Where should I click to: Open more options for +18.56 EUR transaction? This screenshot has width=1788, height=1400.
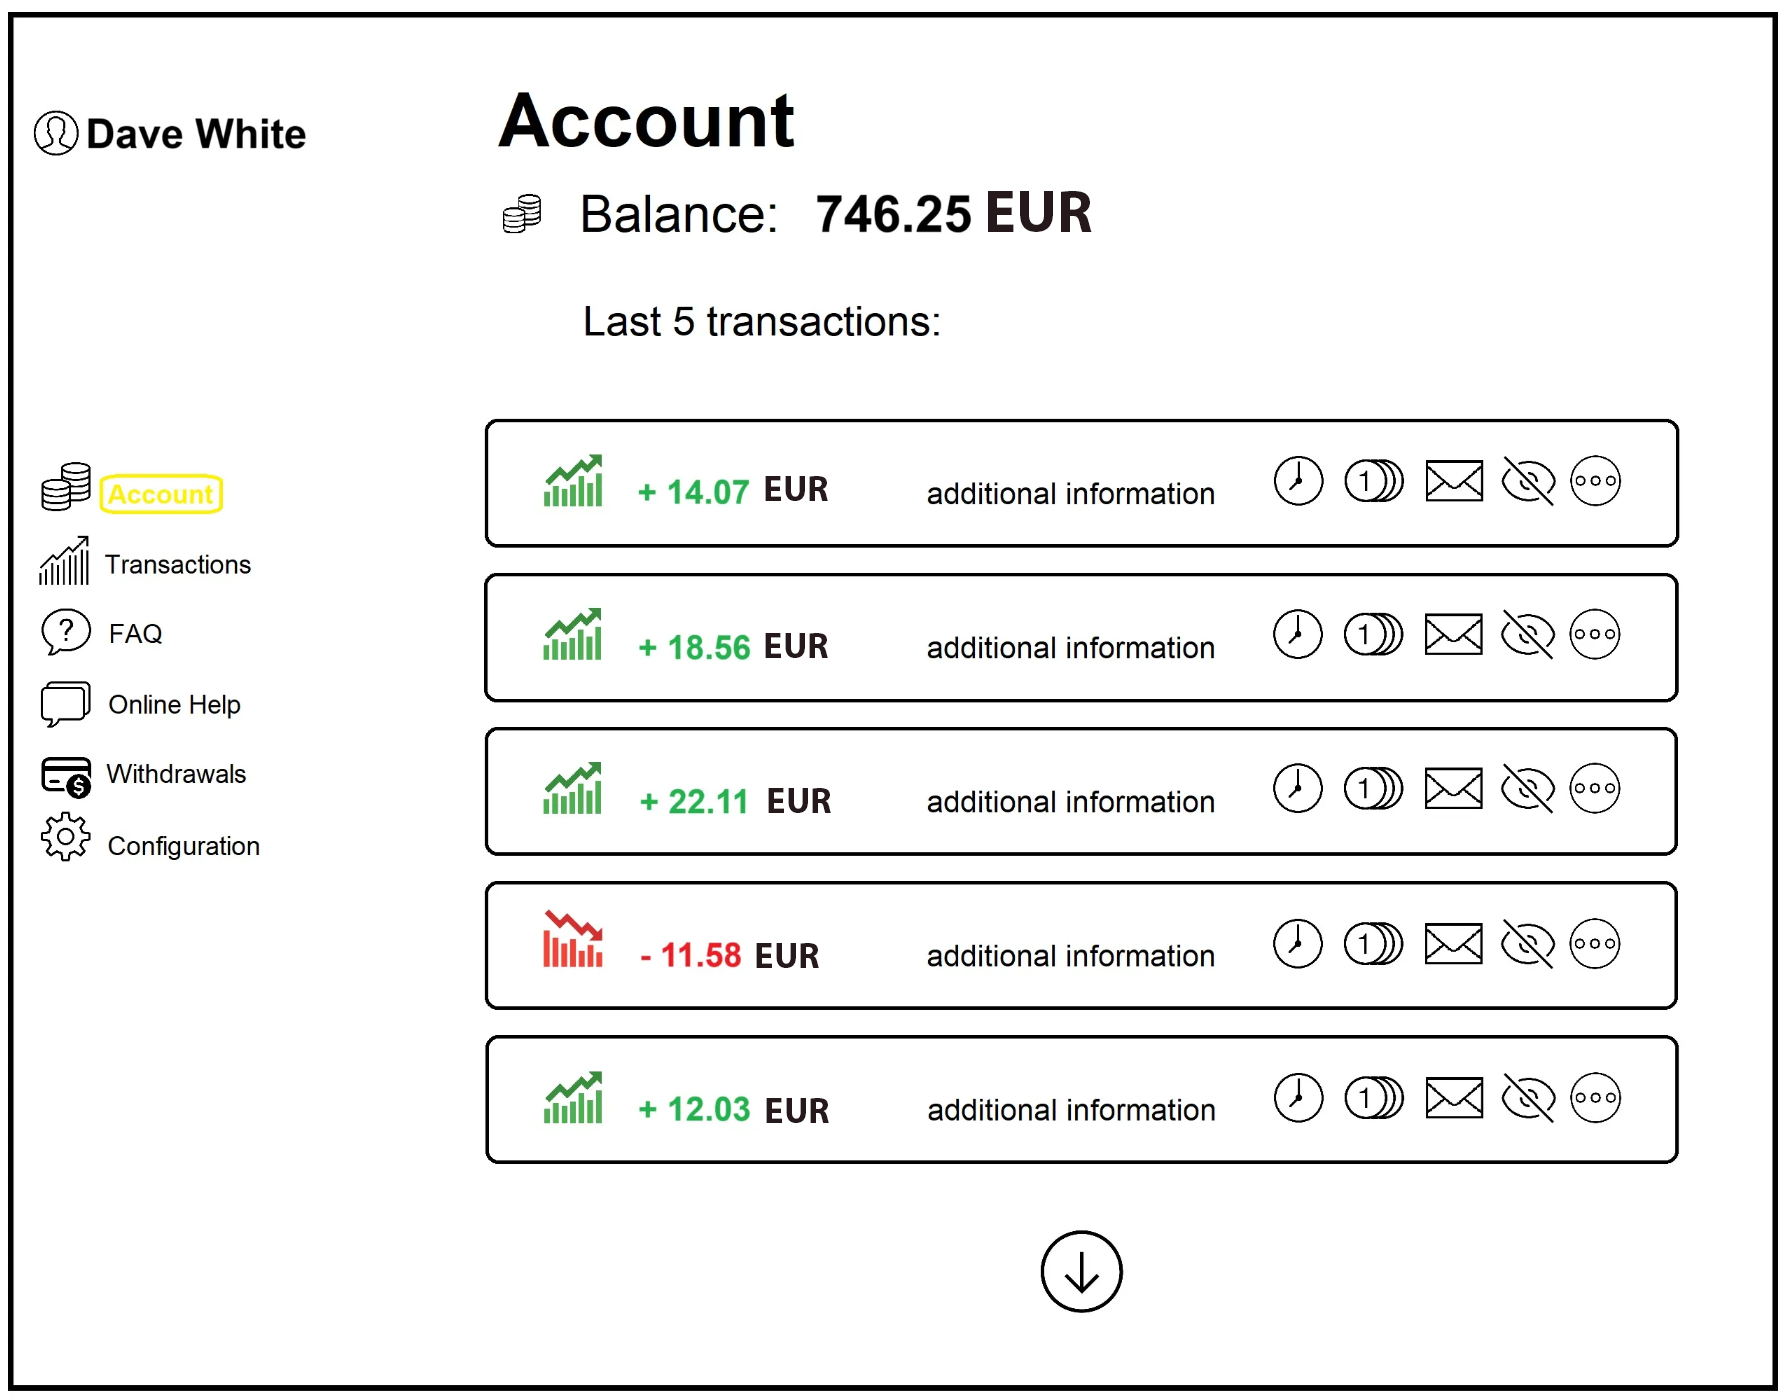1594,635
